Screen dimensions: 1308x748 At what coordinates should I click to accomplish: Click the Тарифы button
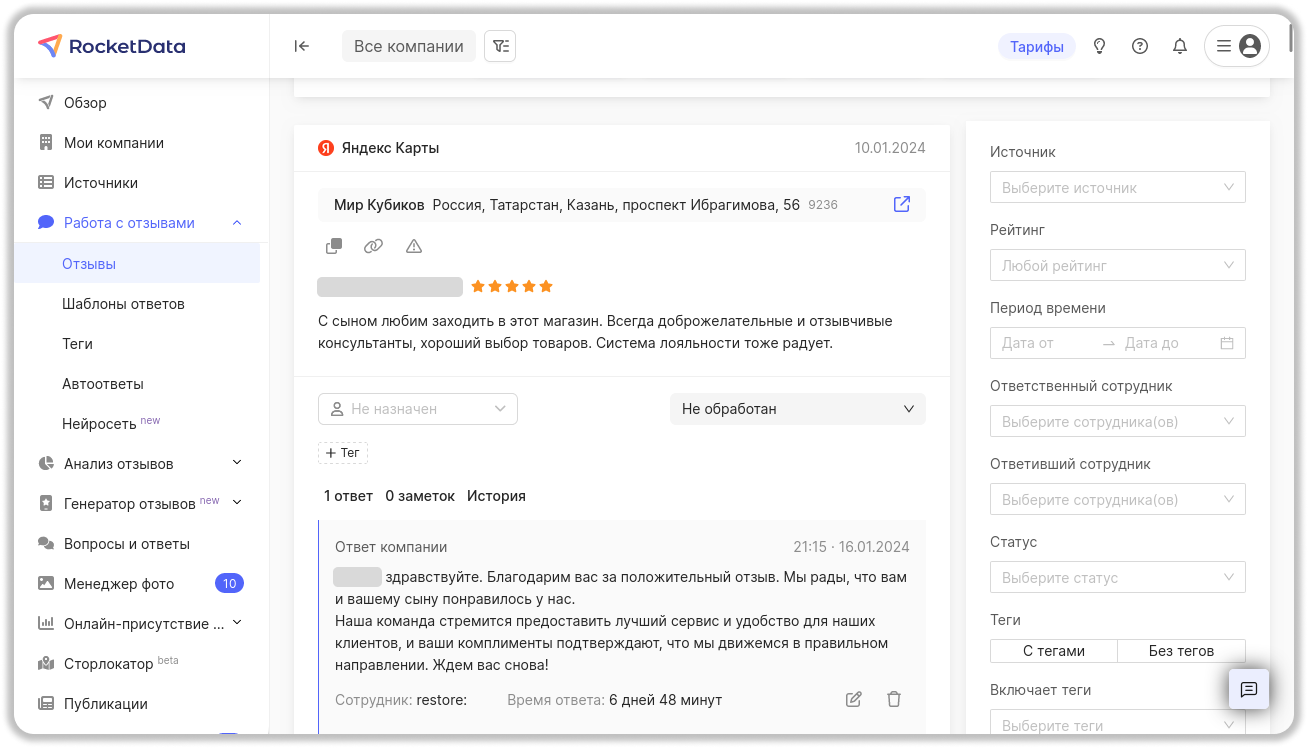[x=1037, y=46]
